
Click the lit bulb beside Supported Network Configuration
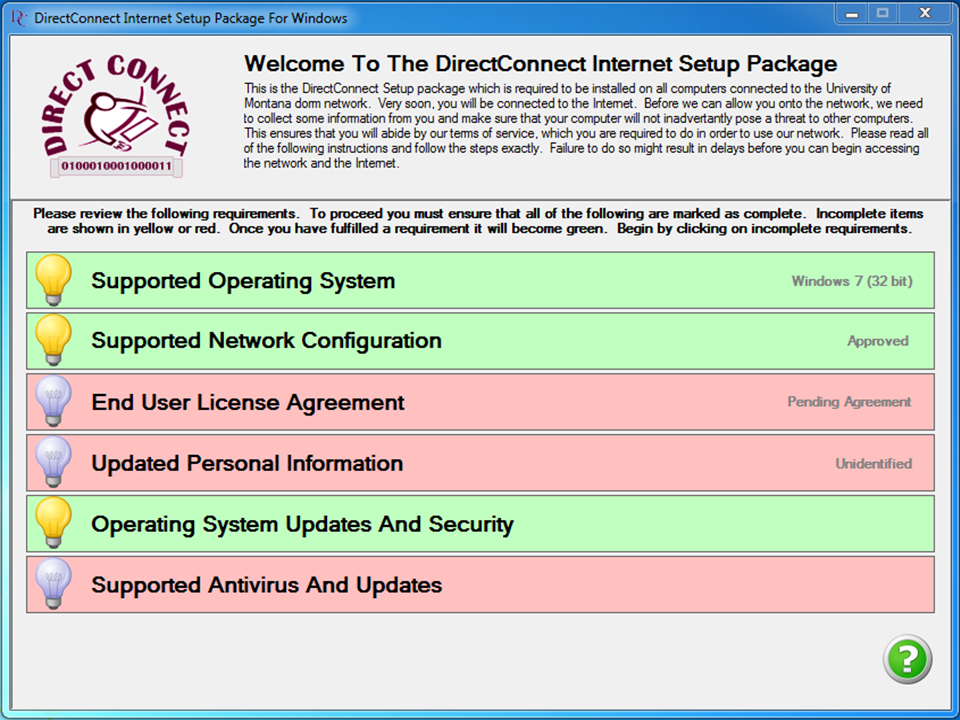(x=53, y=340)
